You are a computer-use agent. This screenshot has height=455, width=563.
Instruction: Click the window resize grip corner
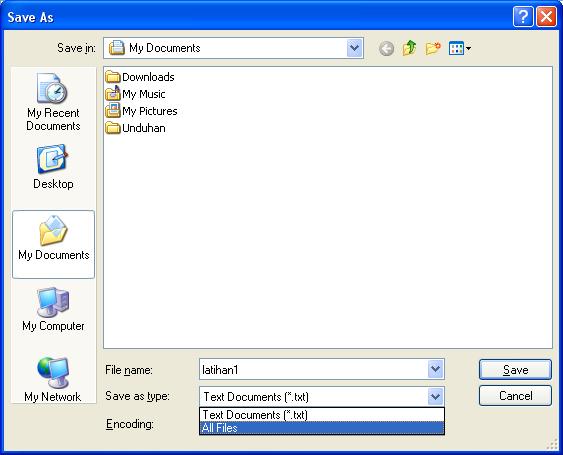(x=553, y=445)
